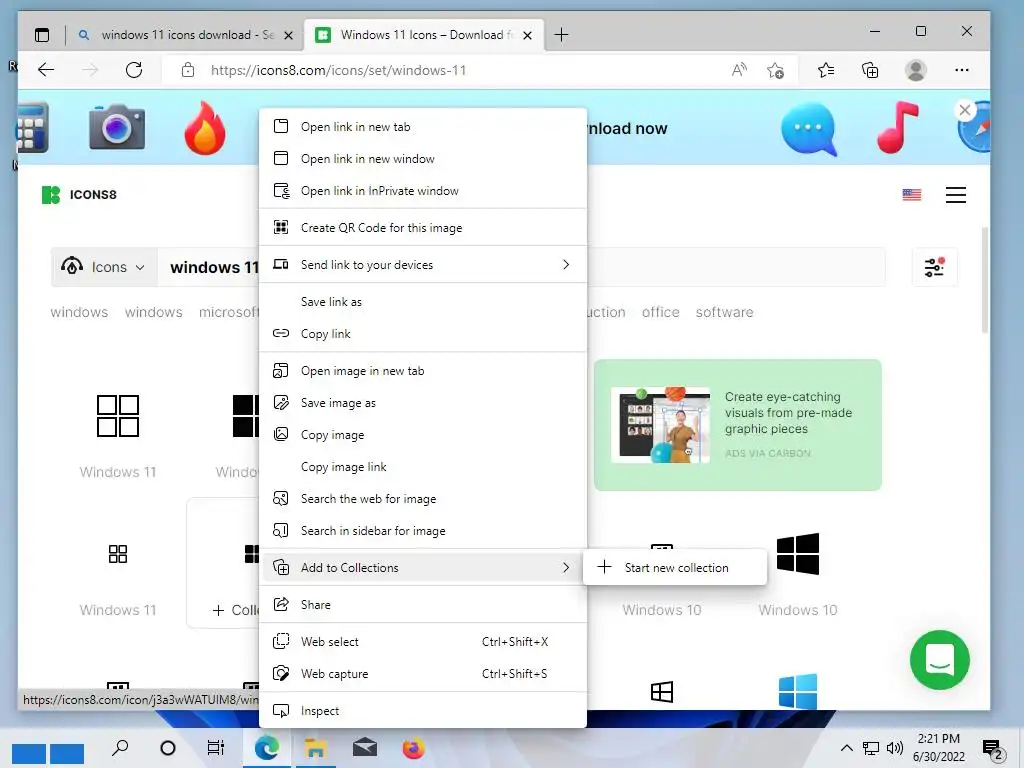Open the green chat support button
Screen dimensions: 1024x768
(940, 660)
